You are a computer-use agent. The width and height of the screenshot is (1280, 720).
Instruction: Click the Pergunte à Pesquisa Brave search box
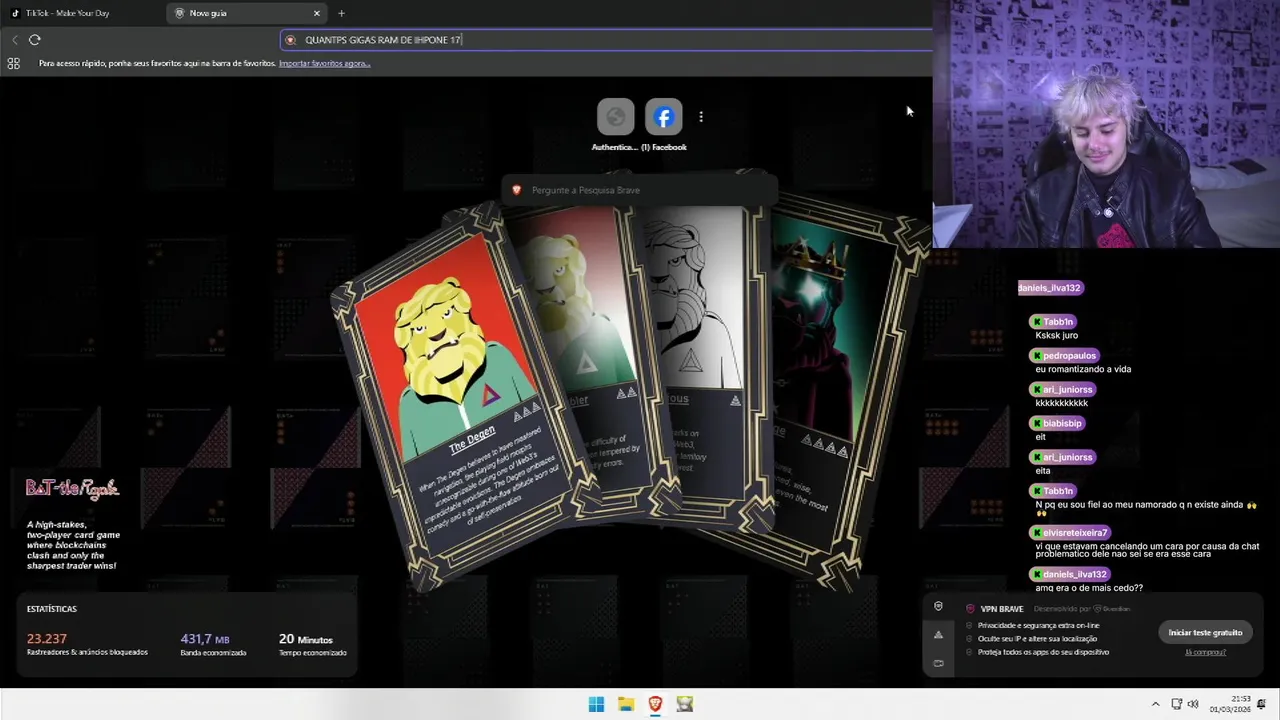click(x=640, y=190)
